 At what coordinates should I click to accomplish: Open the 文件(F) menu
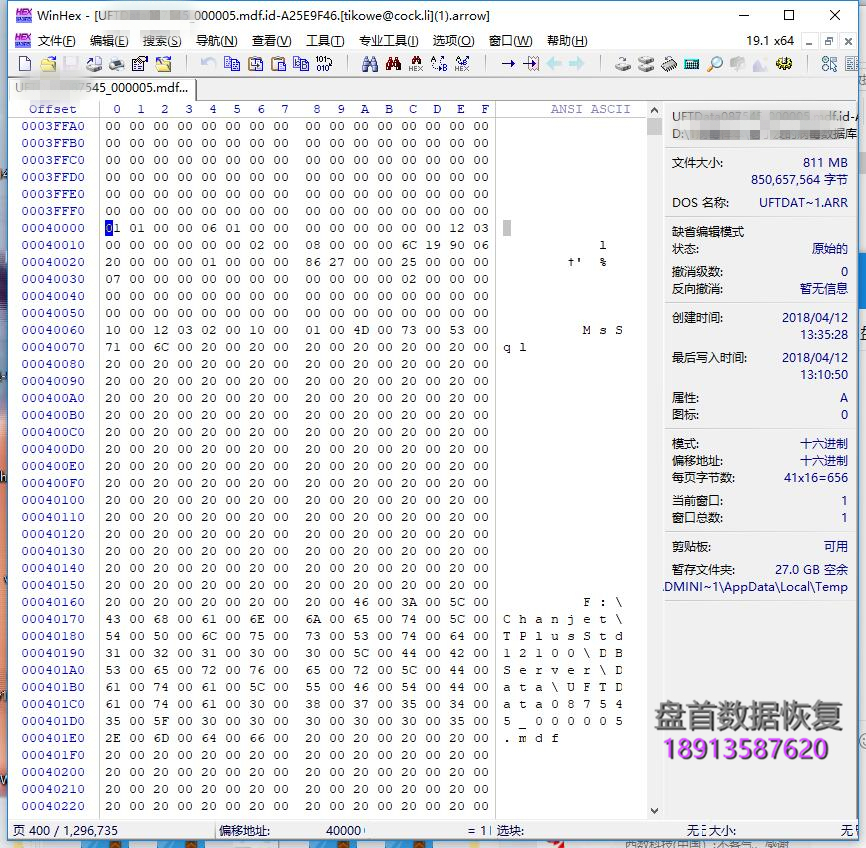(56, 41)
